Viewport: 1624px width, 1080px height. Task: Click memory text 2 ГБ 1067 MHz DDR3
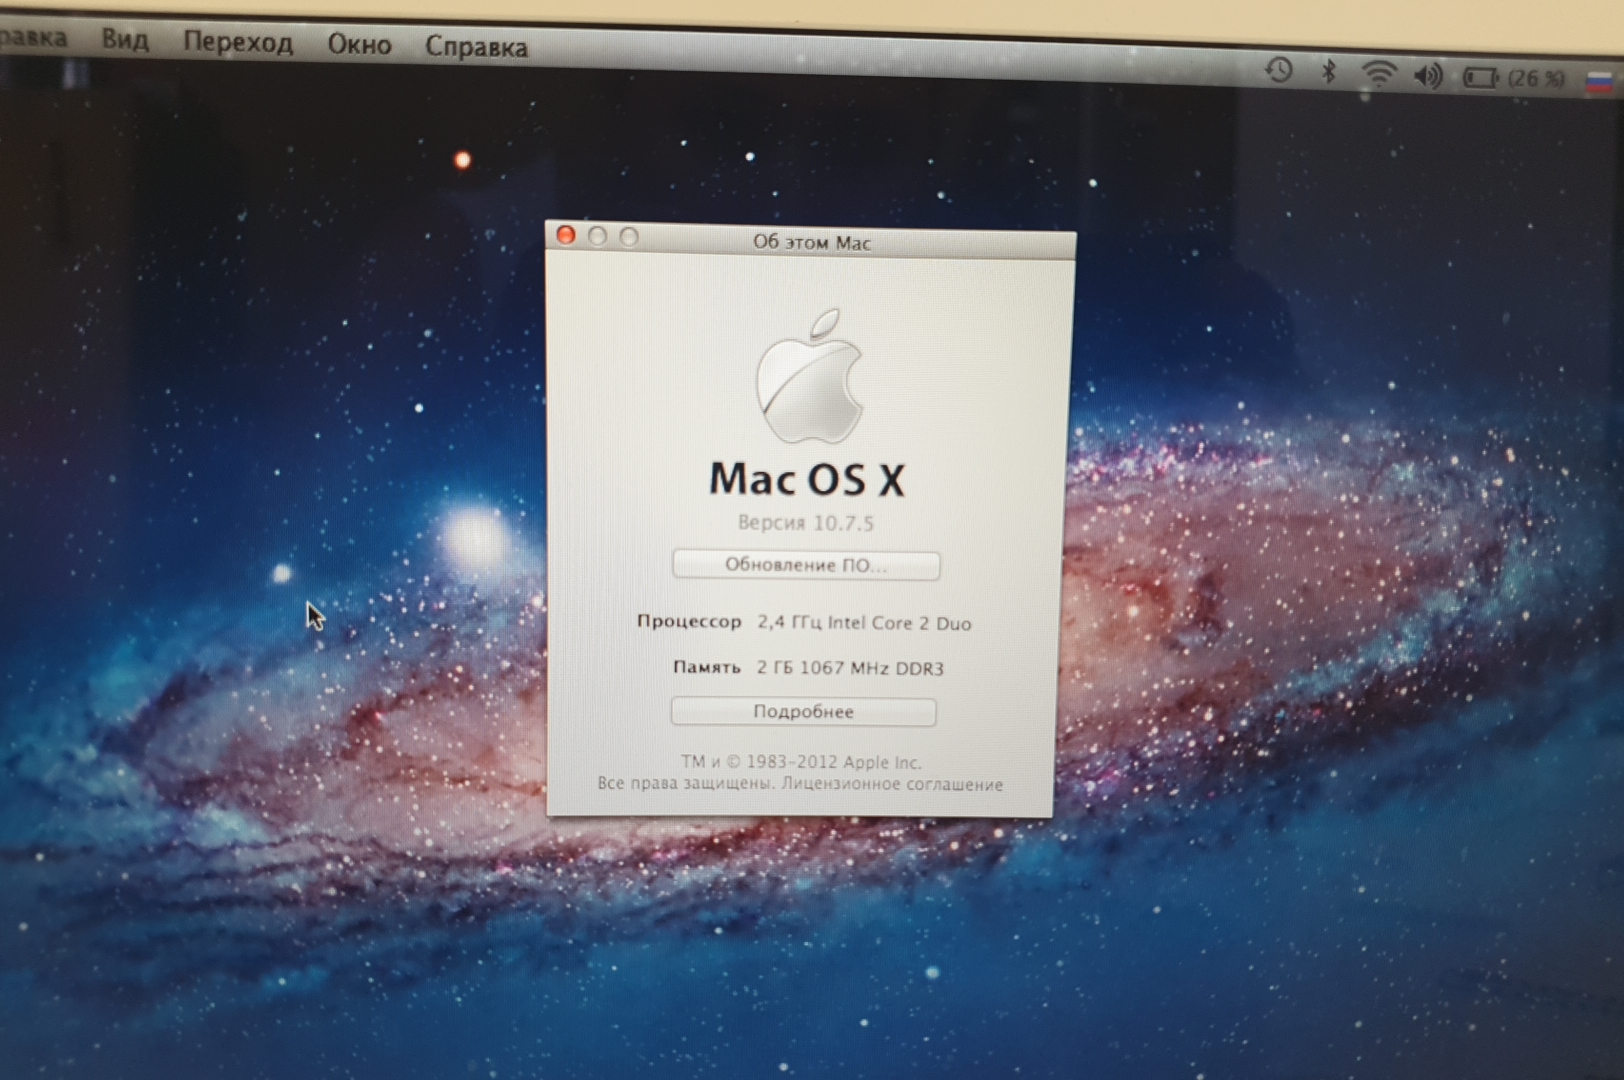[x=850, y=667]
